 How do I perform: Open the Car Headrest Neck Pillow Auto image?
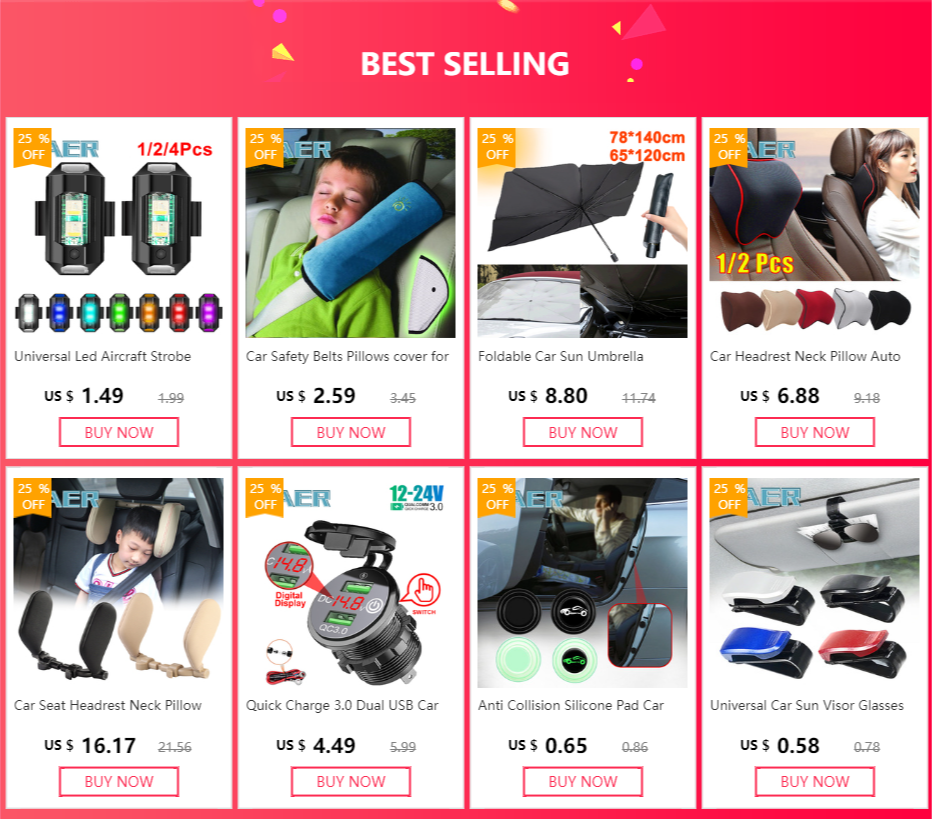814,233
